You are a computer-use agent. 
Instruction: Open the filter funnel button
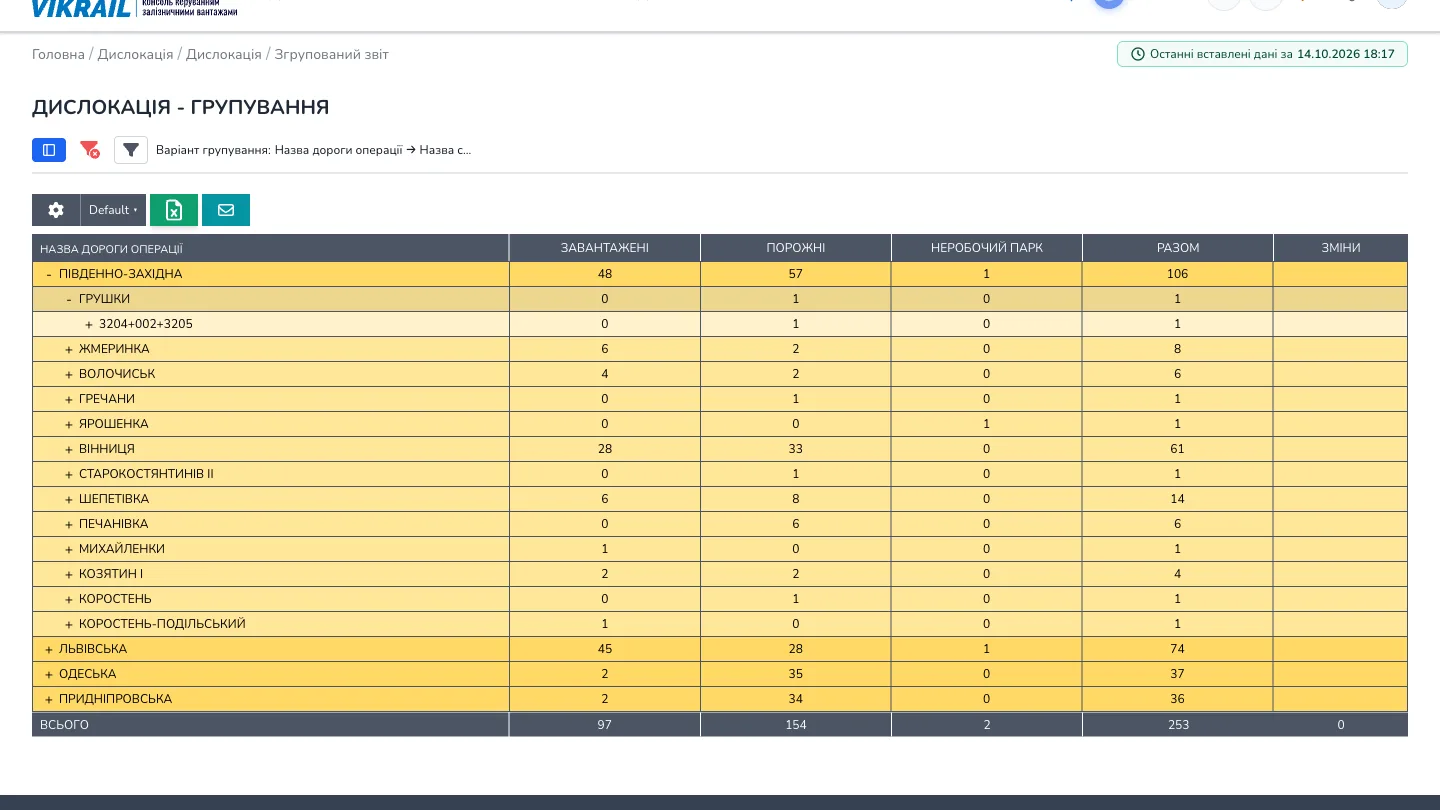coord(131,150)
